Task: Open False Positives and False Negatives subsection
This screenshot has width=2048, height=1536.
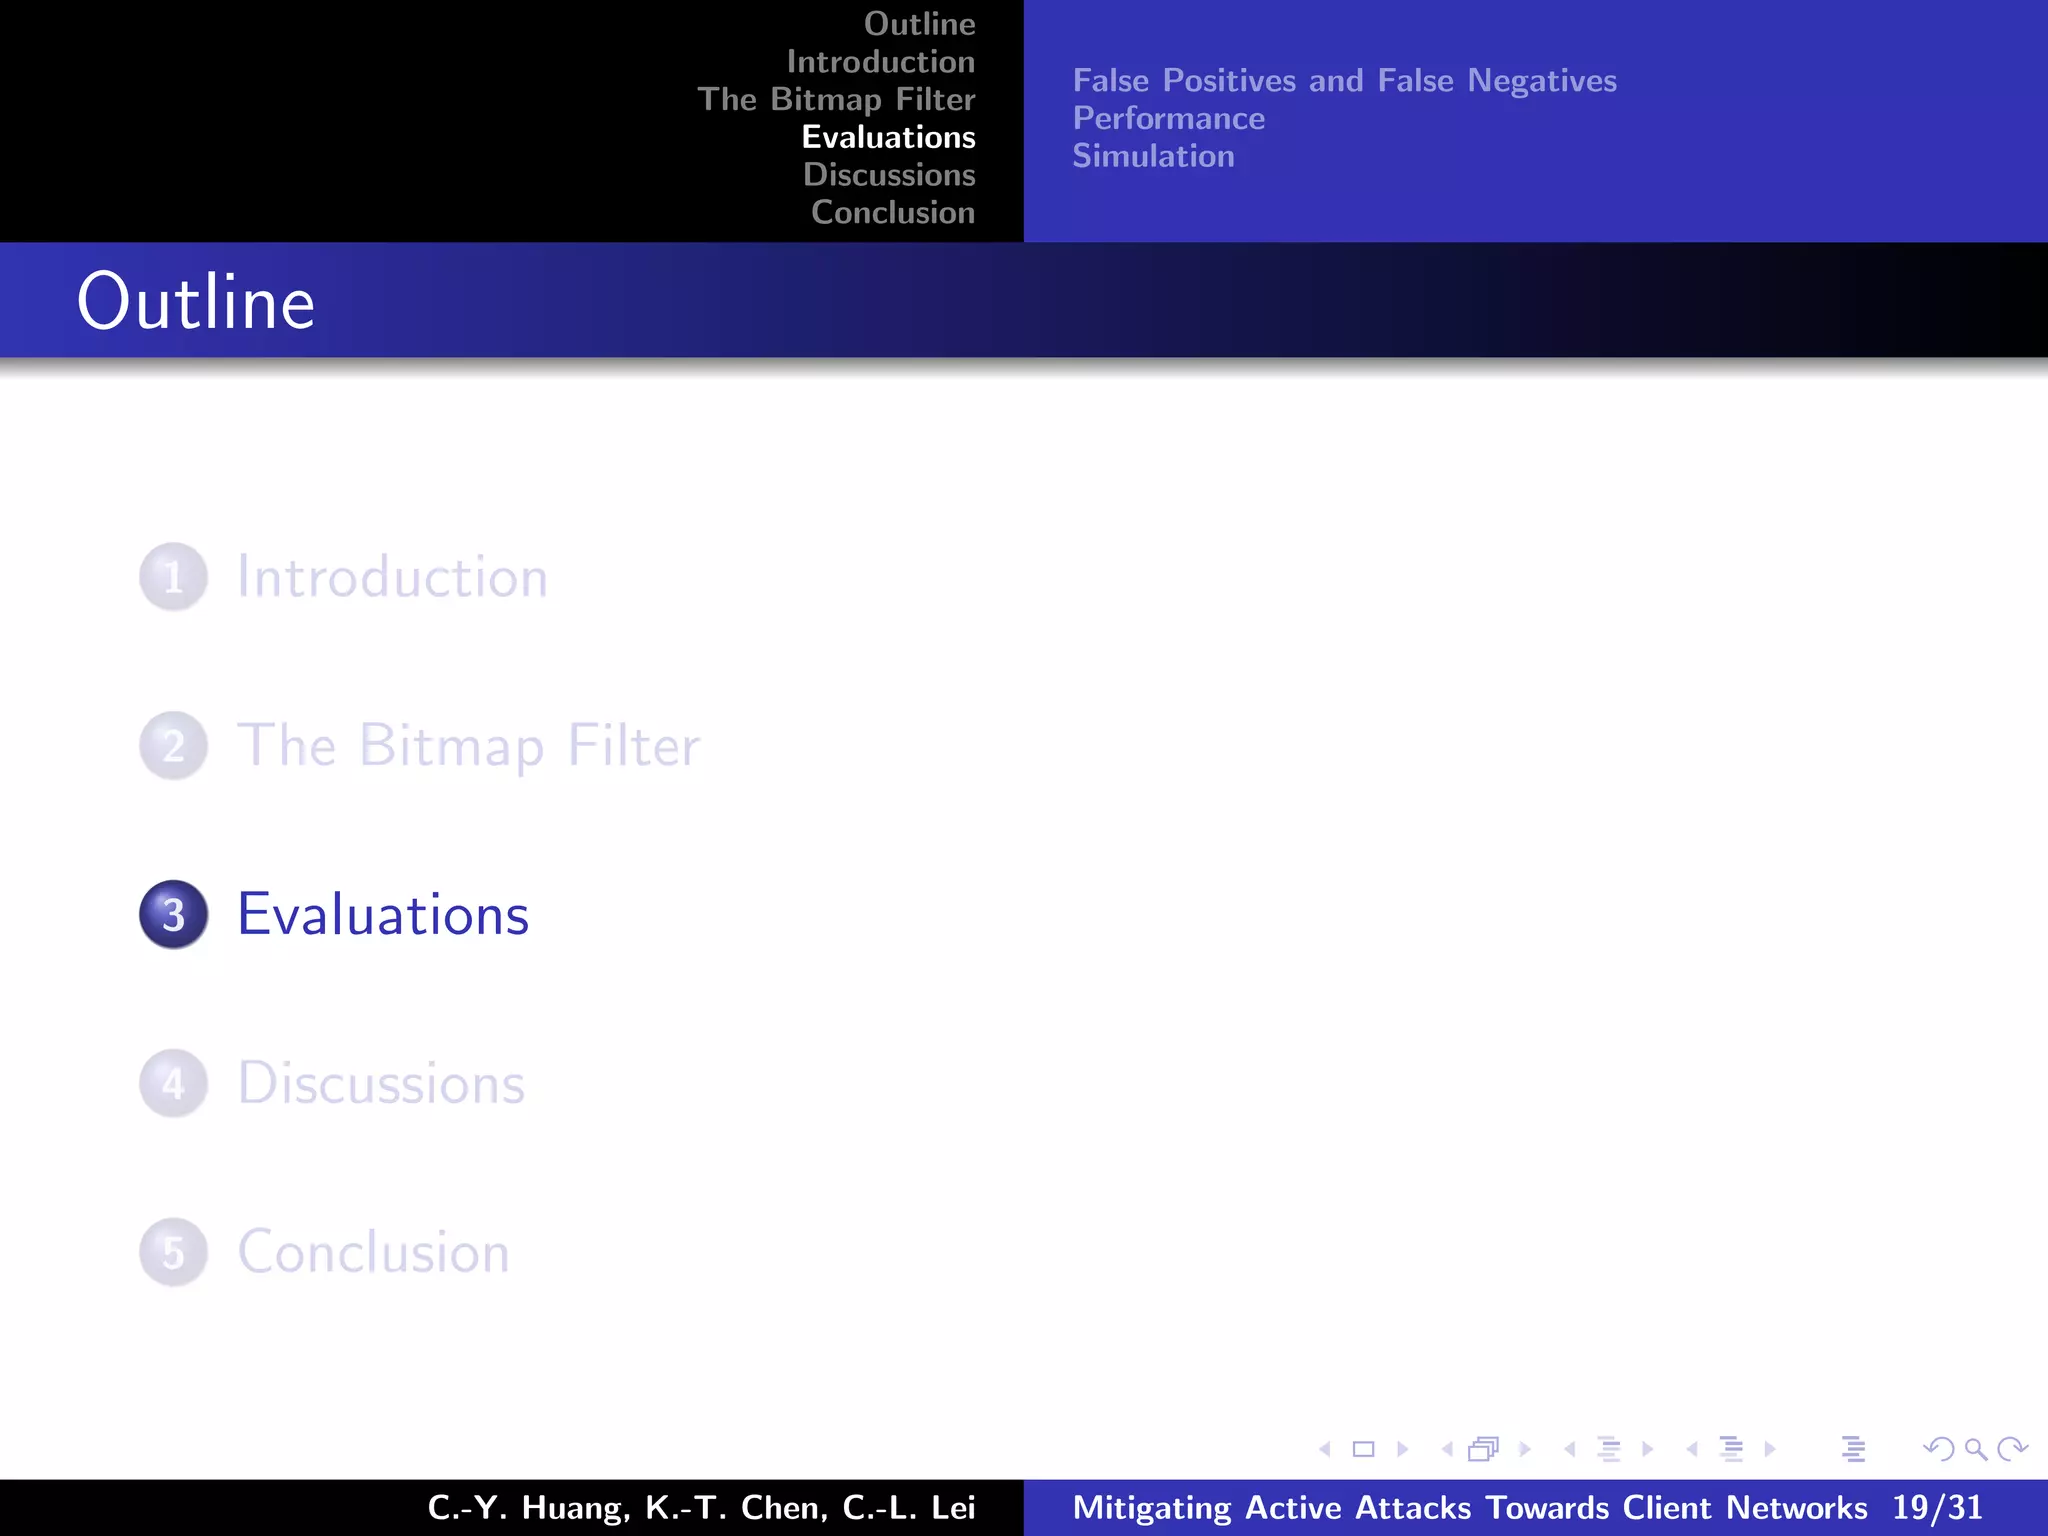Action: (1344, 81)
